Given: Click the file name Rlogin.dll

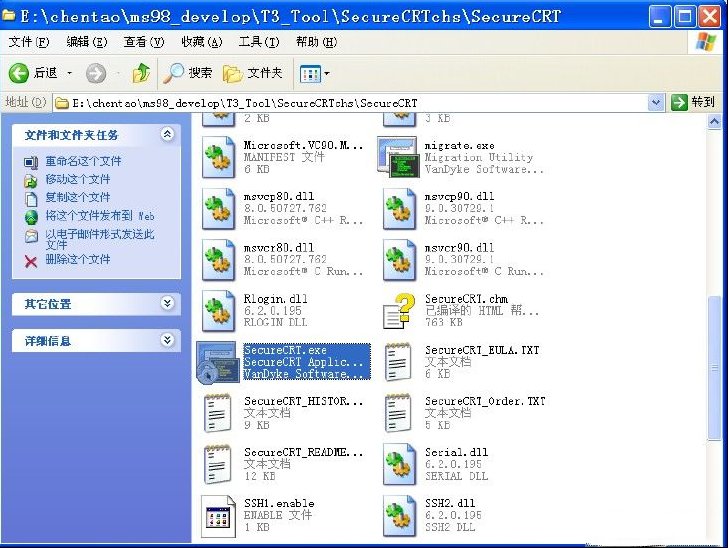Looking at the screenshot, I should tap(275, 299).
